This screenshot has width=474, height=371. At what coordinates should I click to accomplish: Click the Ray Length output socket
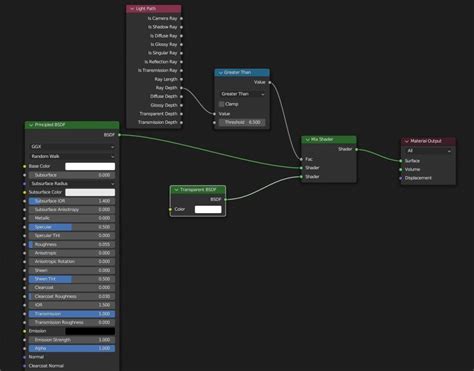pos(181,79)
